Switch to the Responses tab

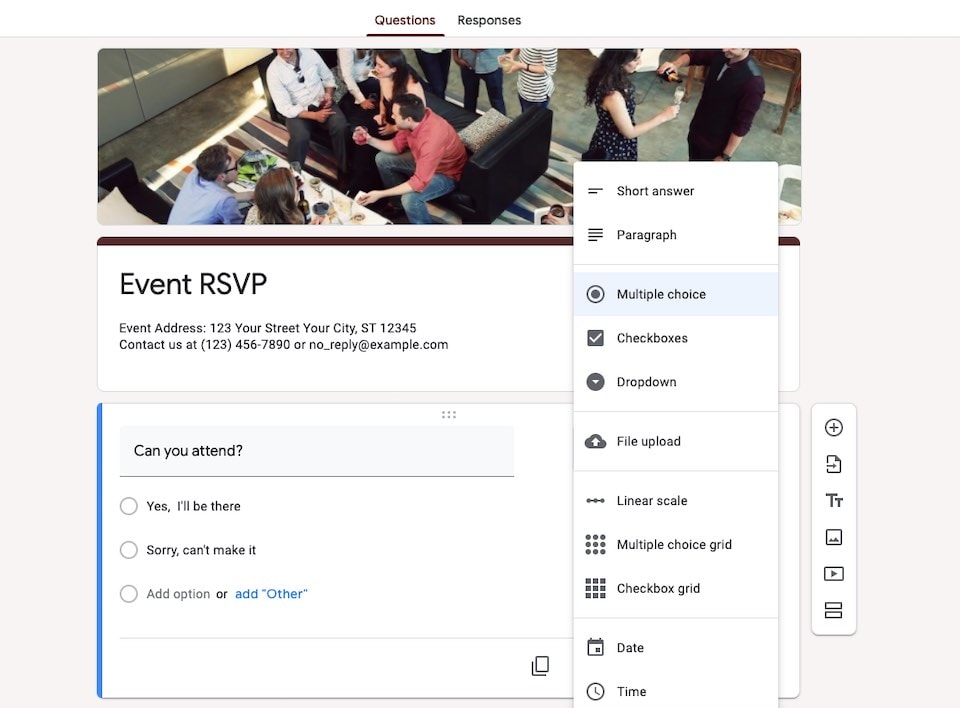pos(489,20)
